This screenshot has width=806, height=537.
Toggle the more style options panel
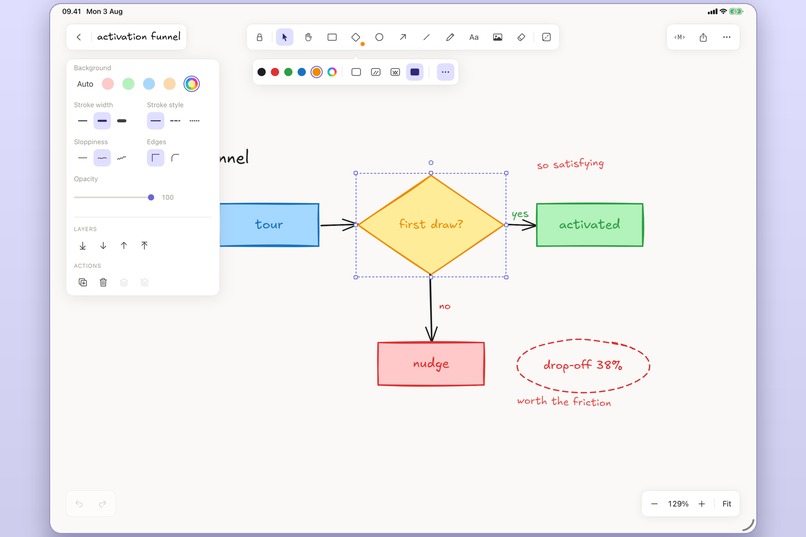(446, 72)
